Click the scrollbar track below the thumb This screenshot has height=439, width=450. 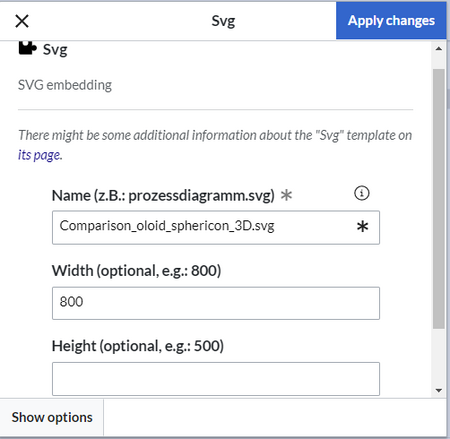coord(439,357)
